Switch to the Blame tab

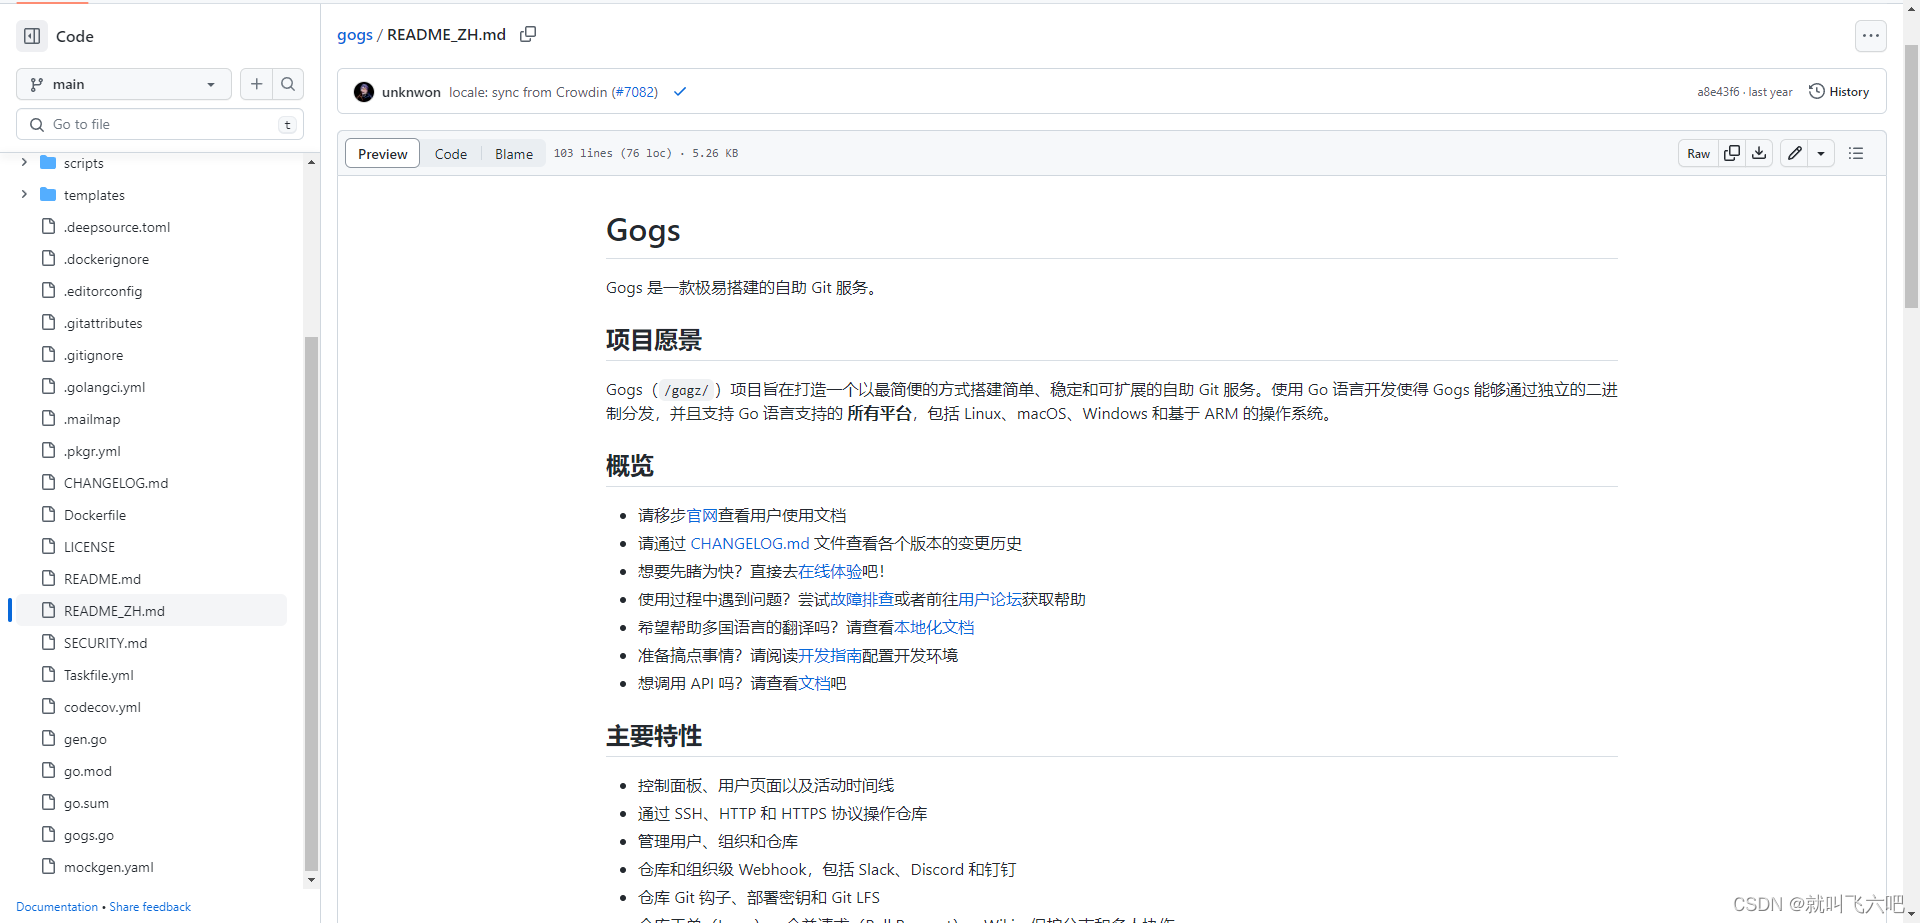pyautogui.click(x=514, y=153)
